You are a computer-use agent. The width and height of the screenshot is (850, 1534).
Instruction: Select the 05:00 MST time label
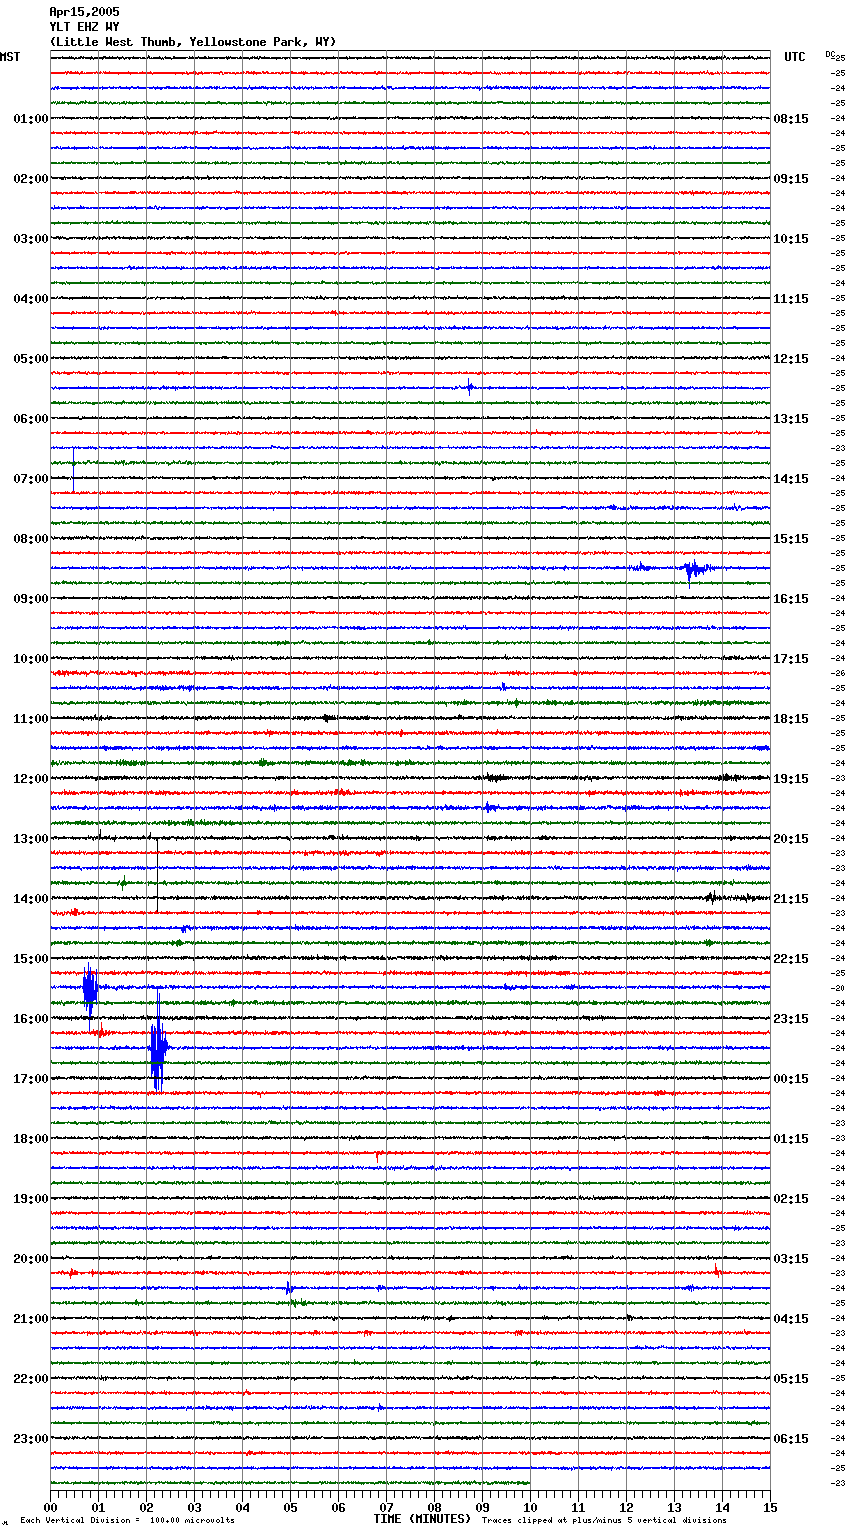point(31,359)
